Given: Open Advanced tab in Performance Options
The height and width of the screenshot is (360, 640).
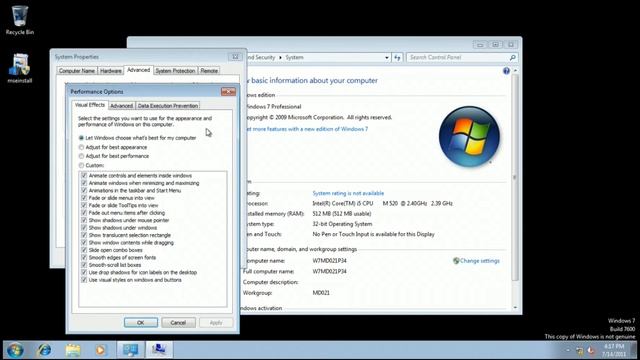Looking at the screenshot, I should coord(122,106).
